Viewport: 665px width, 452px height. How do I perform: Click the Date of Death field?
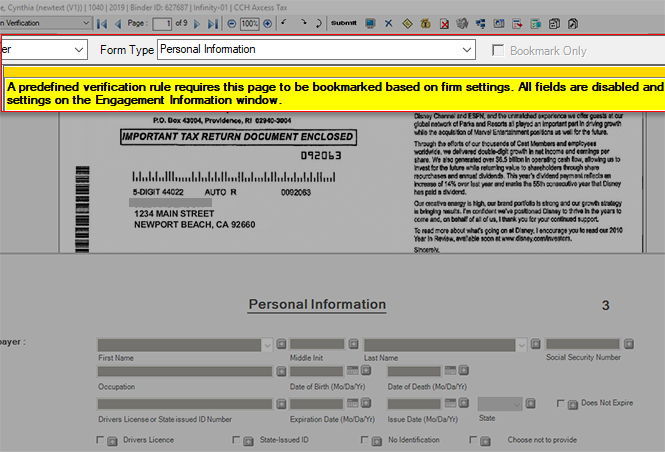point(414,371)
